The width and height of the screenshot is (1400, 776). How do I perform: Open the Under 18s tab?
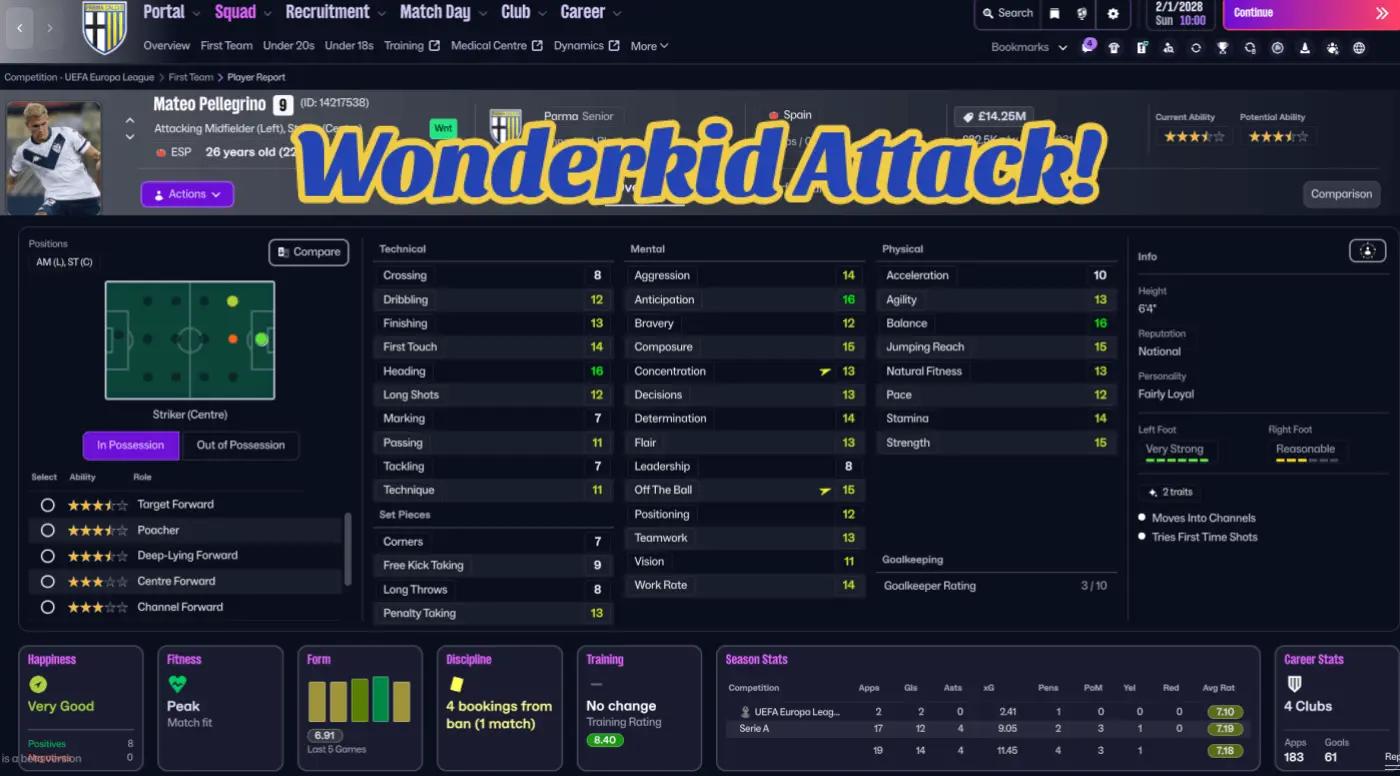click(x=350, y=46)
